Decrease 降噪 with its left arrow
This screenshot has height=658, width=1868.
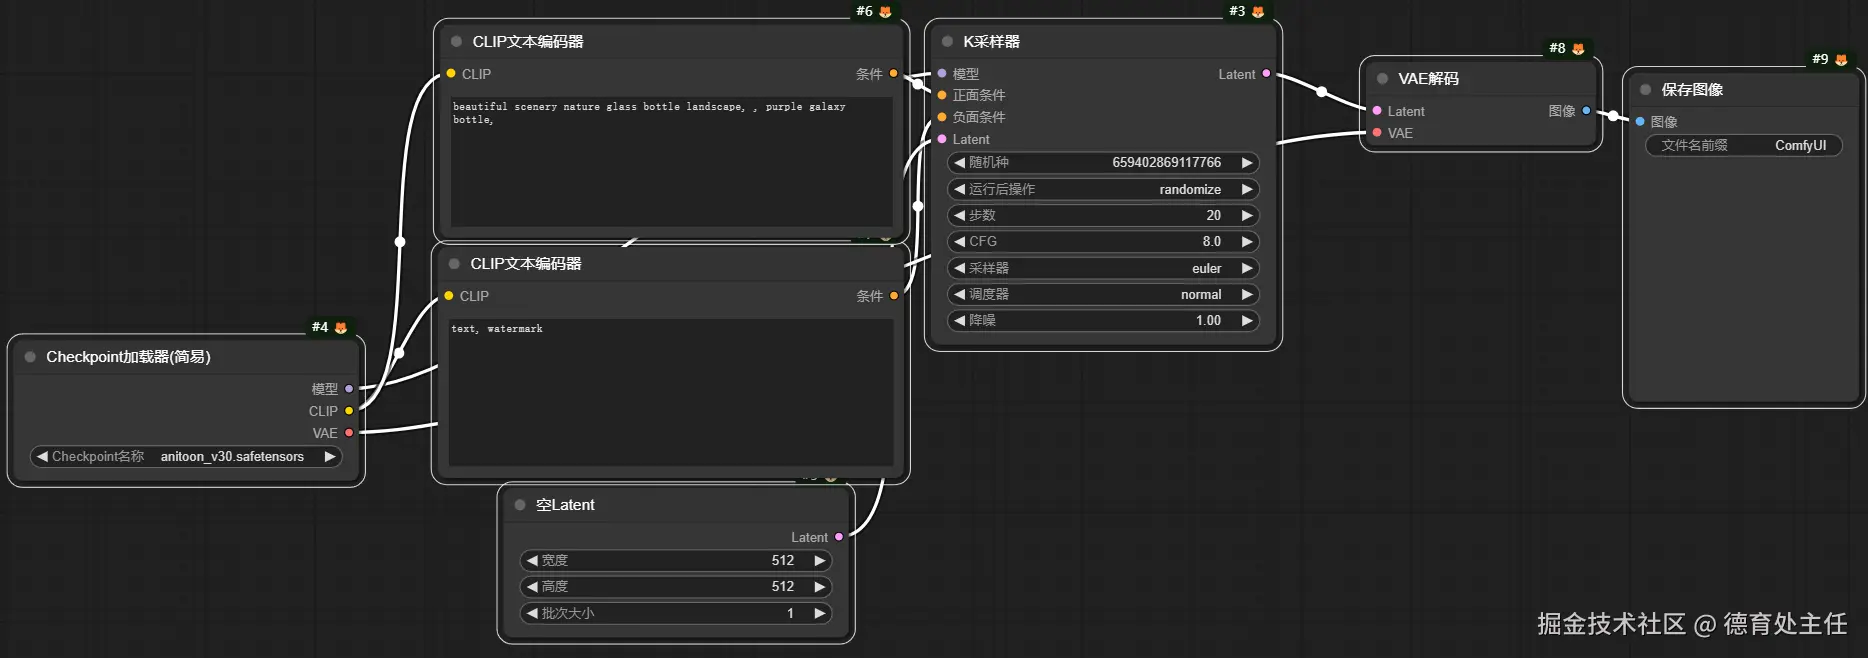[x=959, y=320]
